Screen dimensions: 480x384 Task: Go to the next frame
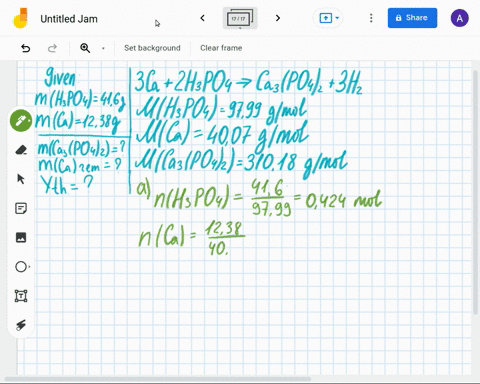click(x=278, y=18)
